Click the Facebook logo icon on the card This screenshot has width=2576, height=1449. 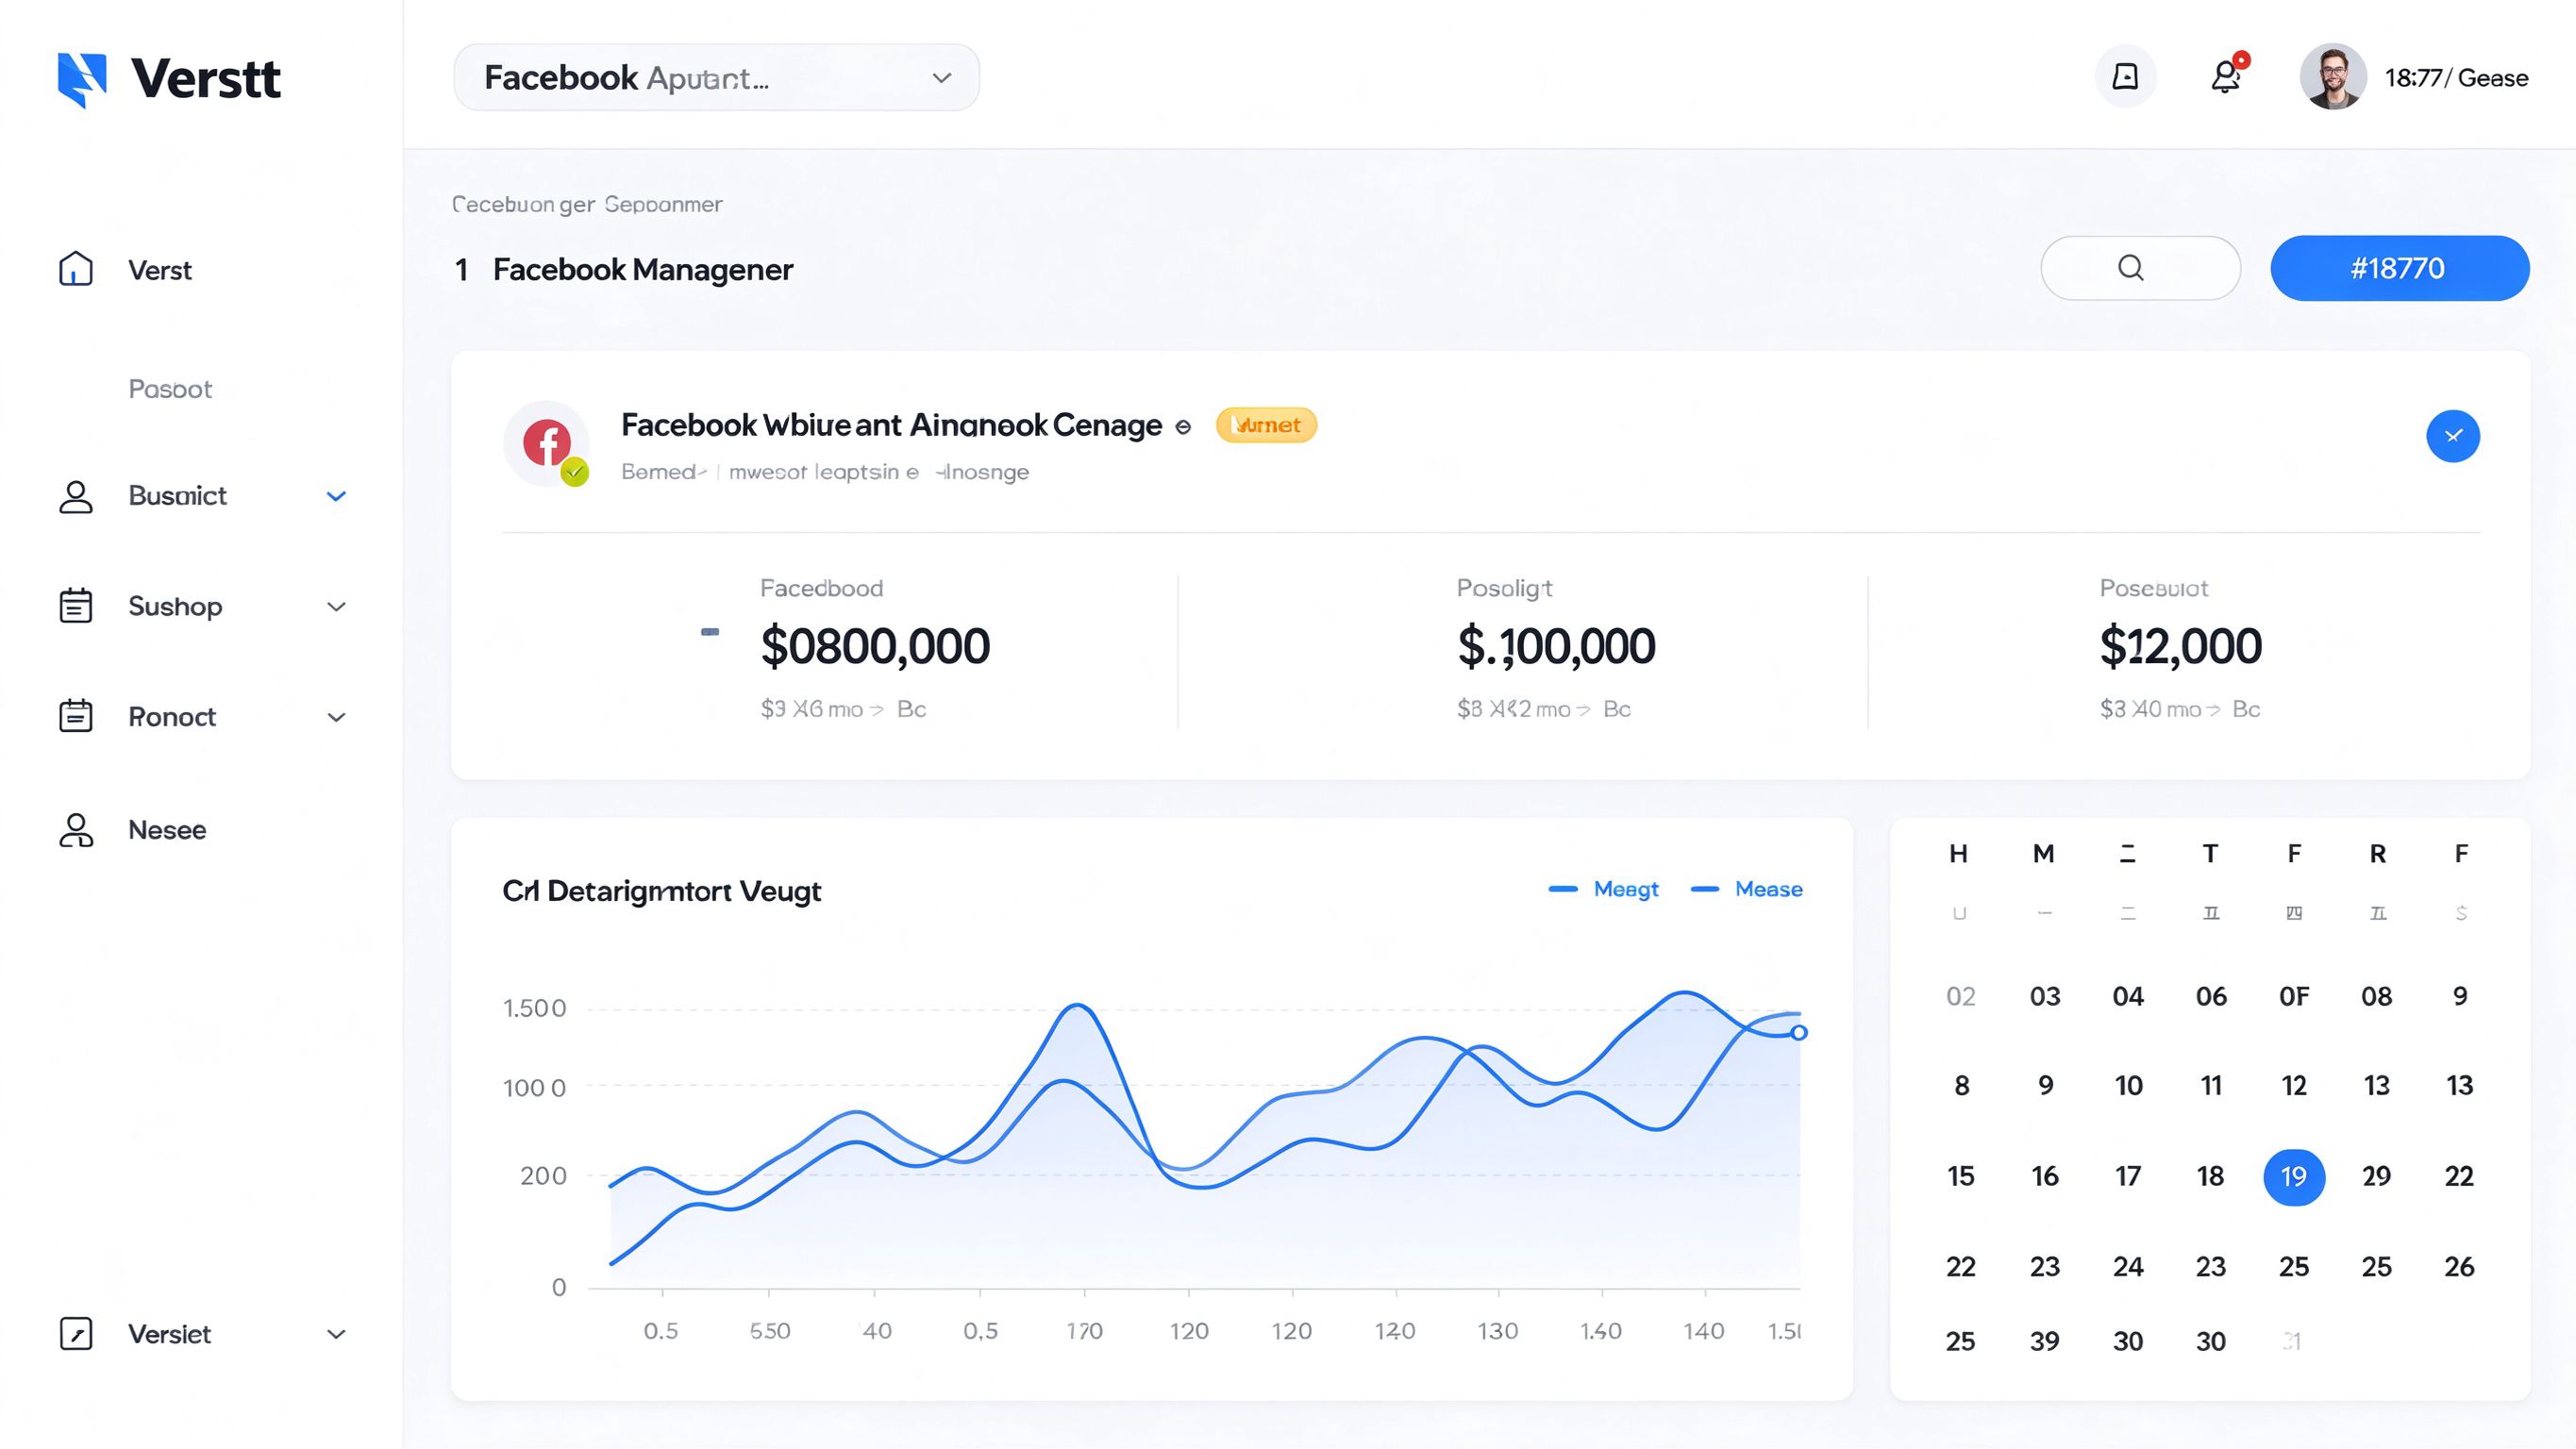click(x=547, y=443)
